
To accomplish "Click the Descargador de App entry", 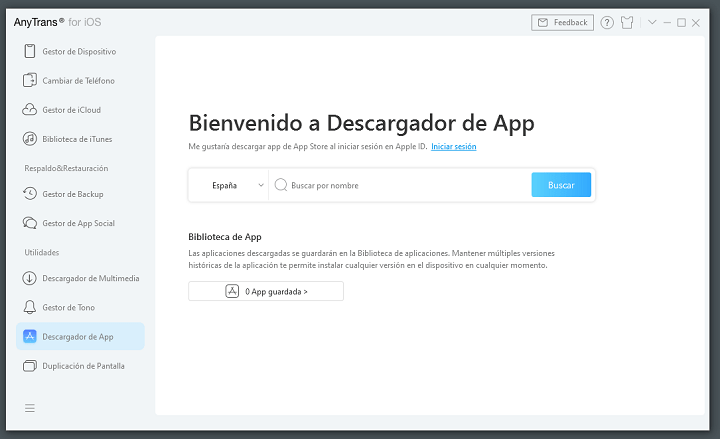I will [80, 336].
